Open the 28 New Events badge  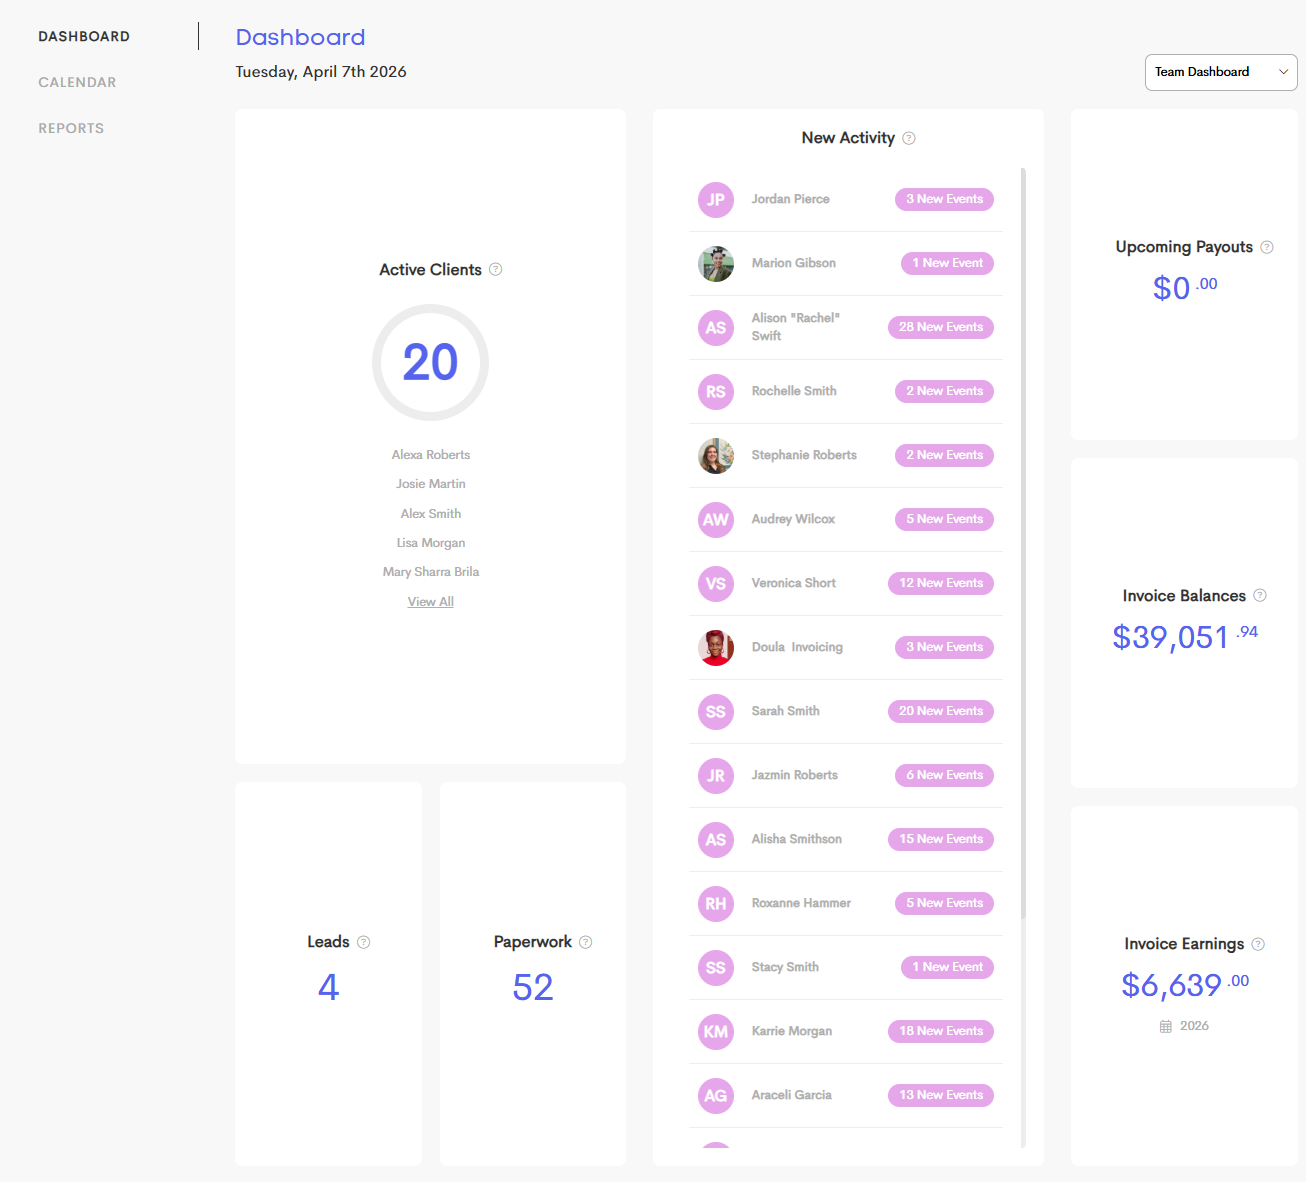tap(941, 327)
